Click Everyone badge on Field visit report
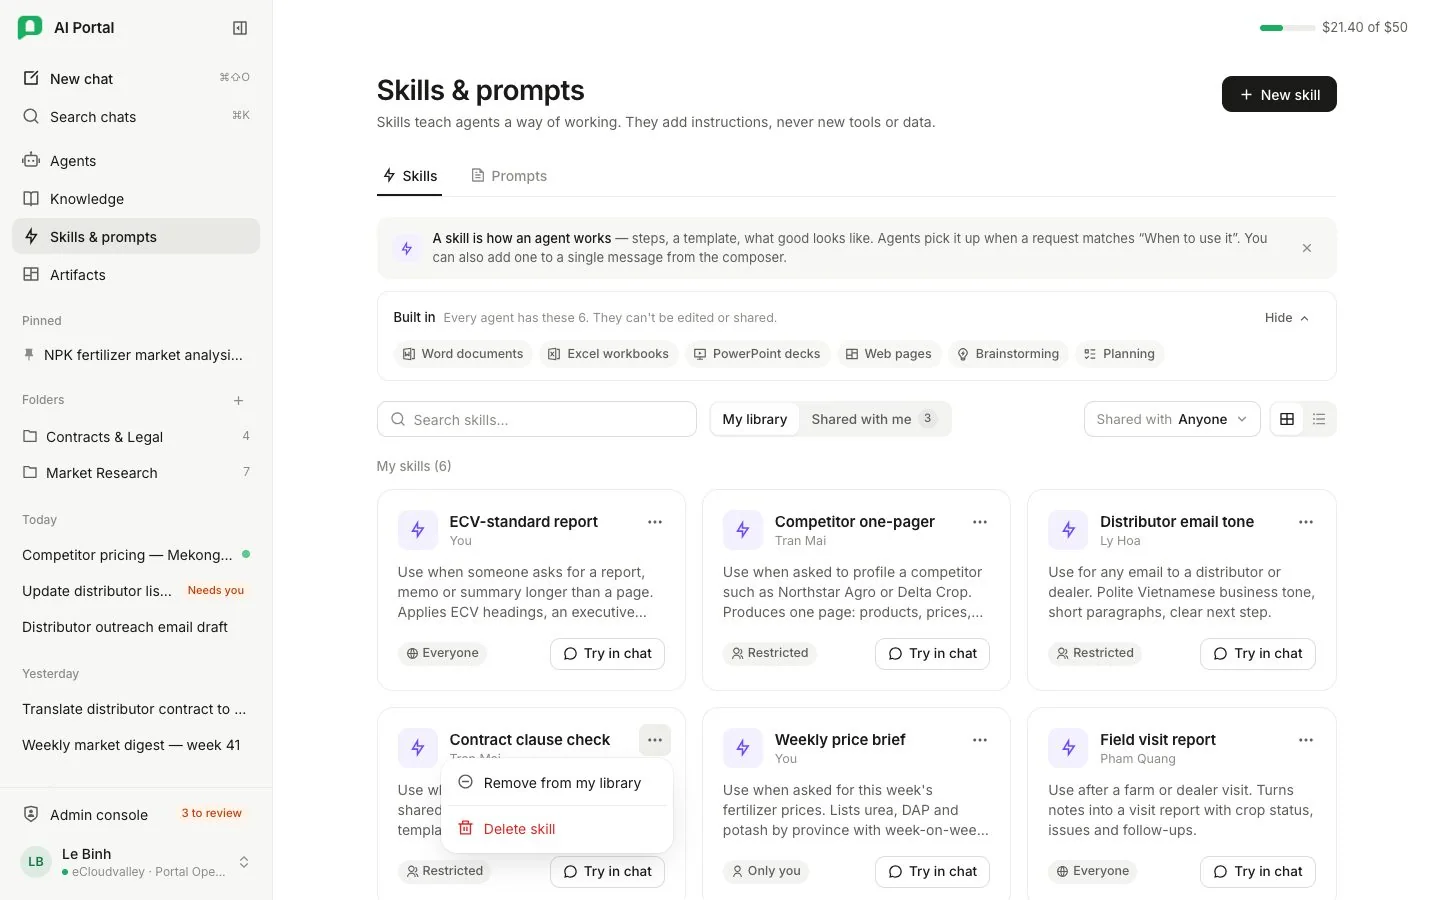The width and height of the screenshot is (1440, 900). point(1093,871)
